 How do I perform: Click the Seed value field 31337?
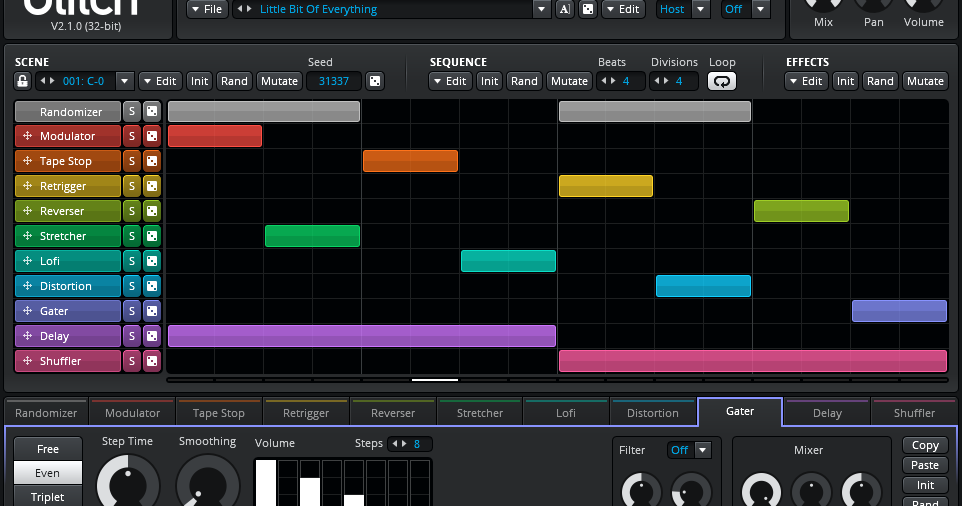click(333, 81)
